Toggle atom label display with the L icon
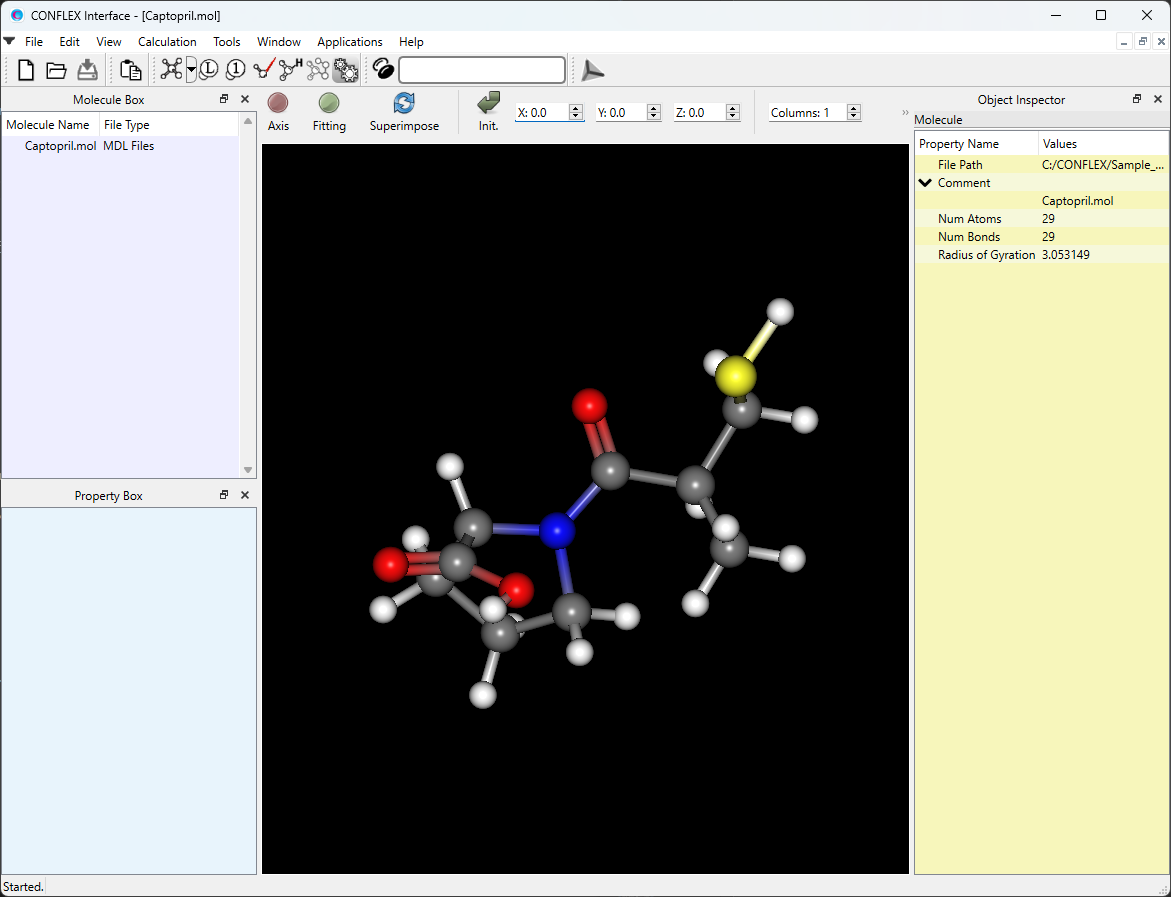The height and width of the screenshot is (897, 1171). pyautogui.click(x=208, y=70)
